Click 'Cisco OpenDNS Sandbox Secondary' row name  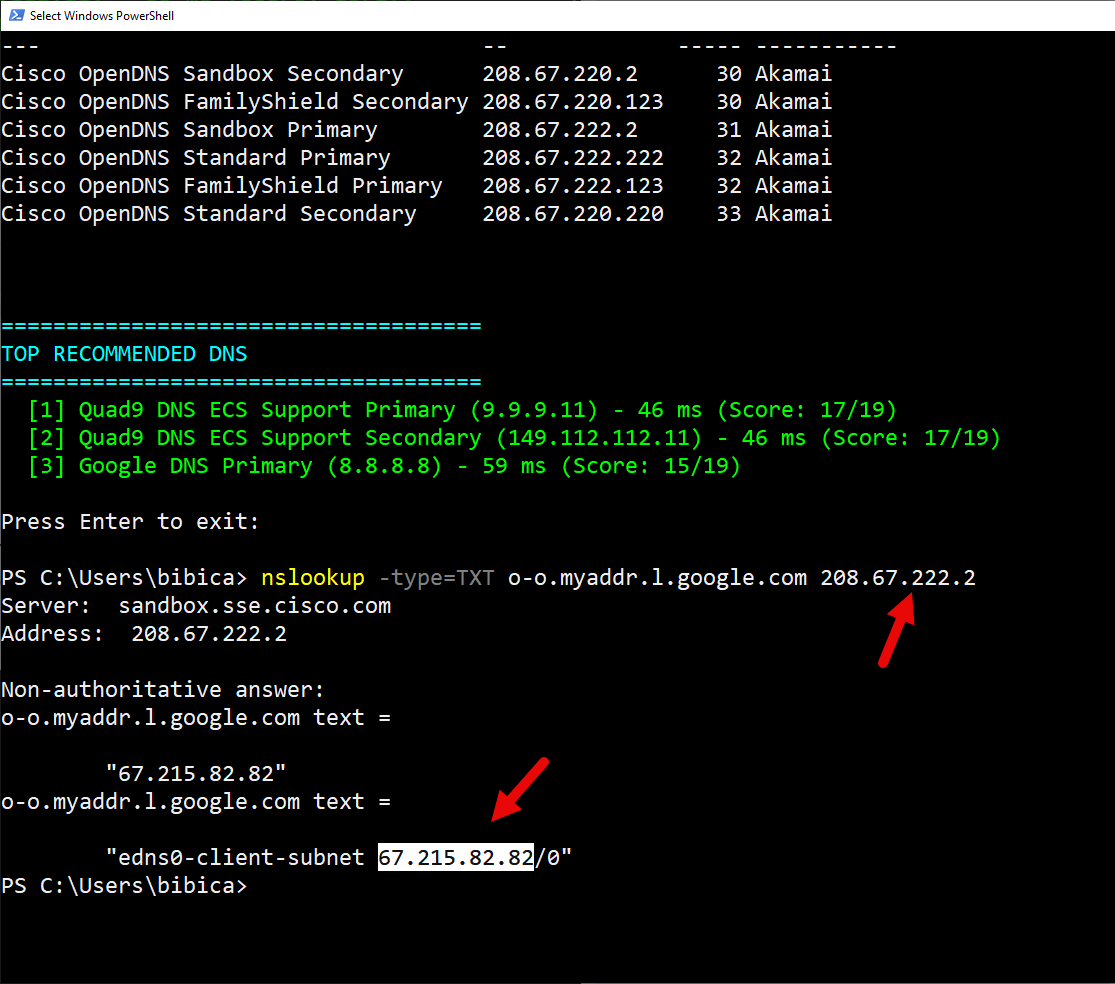(203, 74)
